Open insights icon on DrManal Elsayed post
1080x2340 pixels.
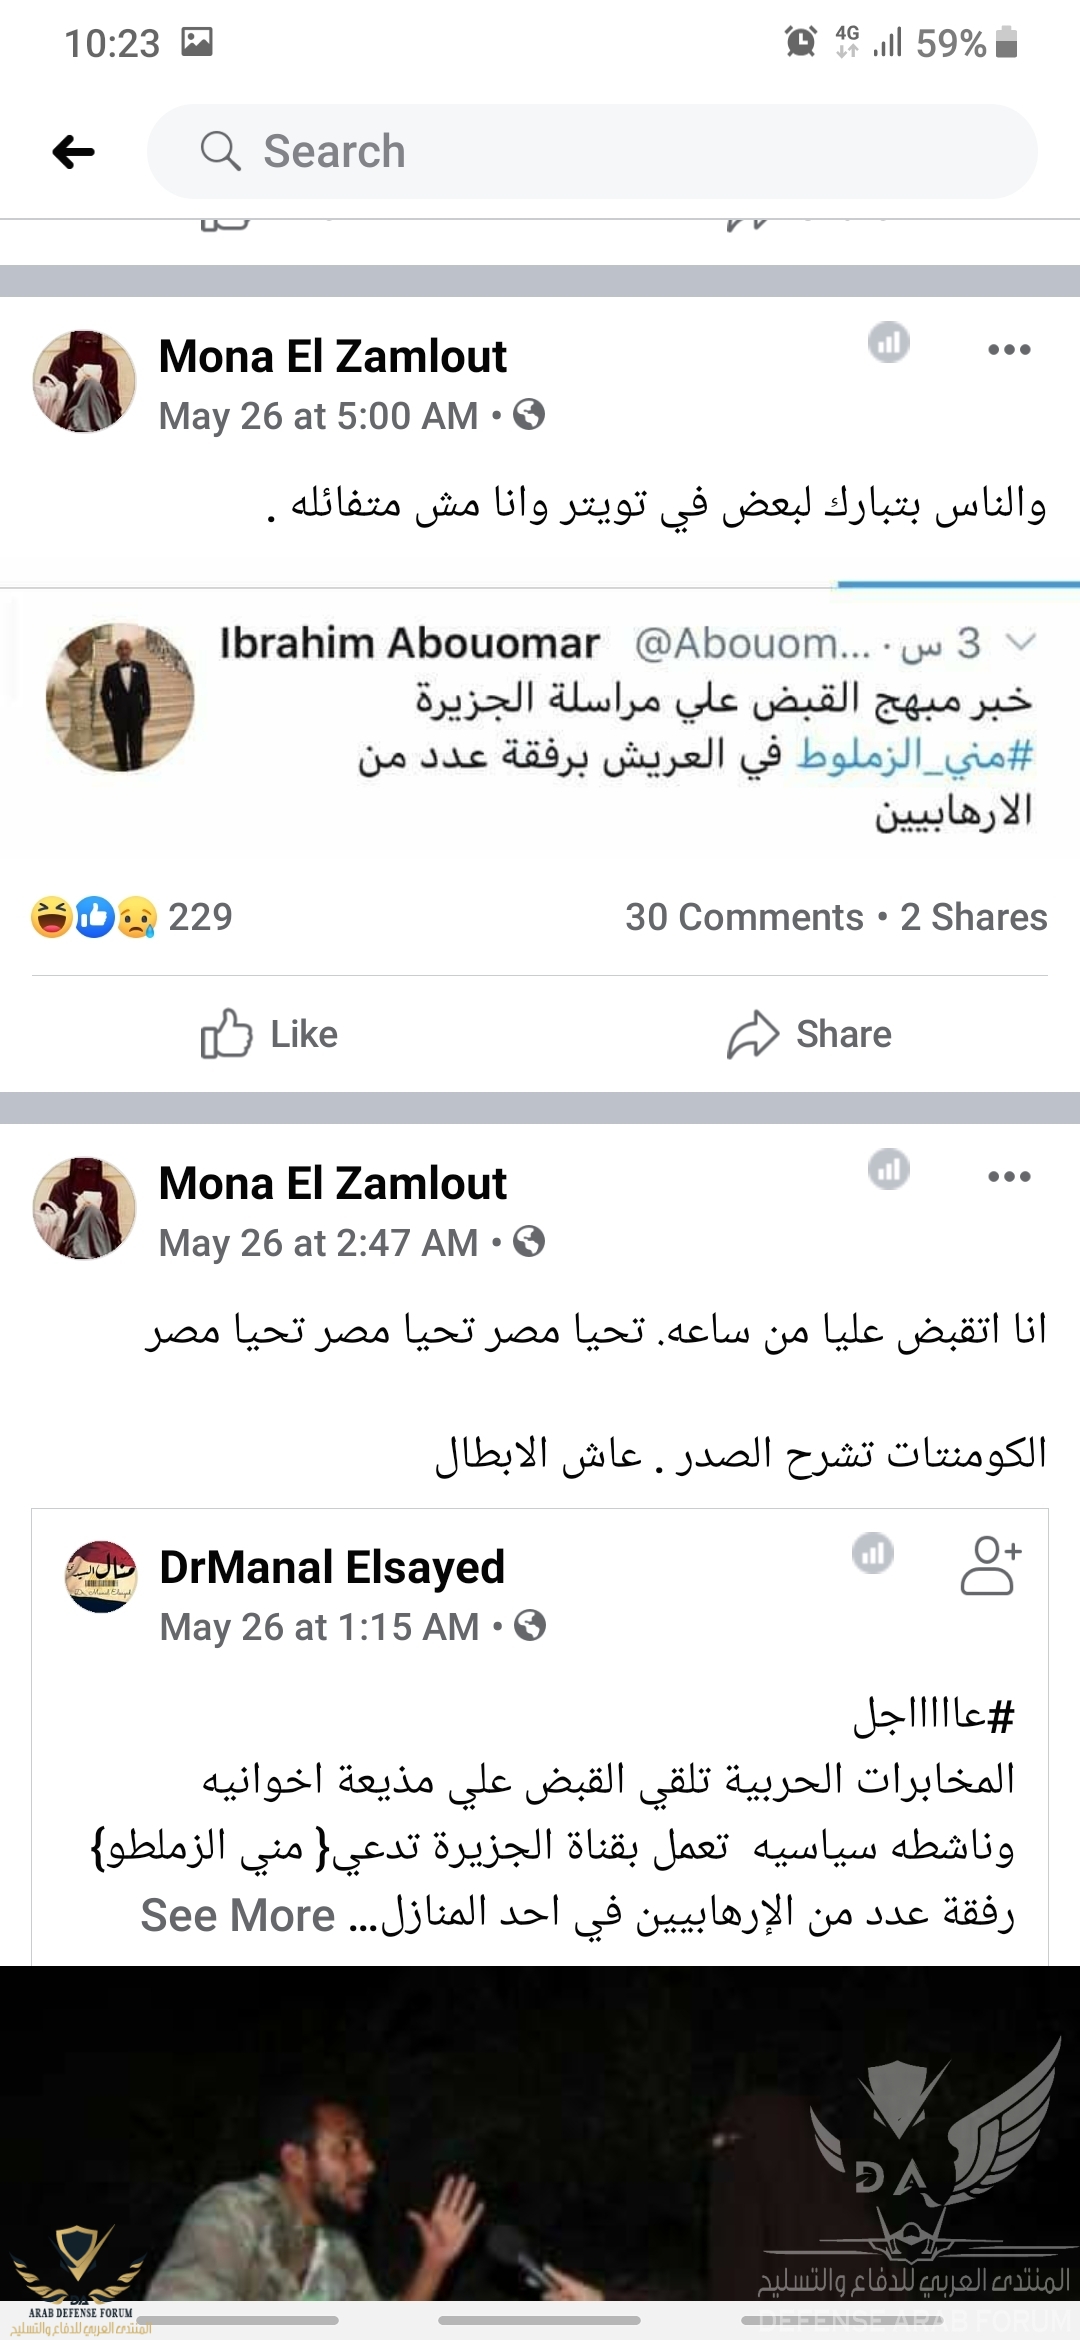tap(873, 1553)
